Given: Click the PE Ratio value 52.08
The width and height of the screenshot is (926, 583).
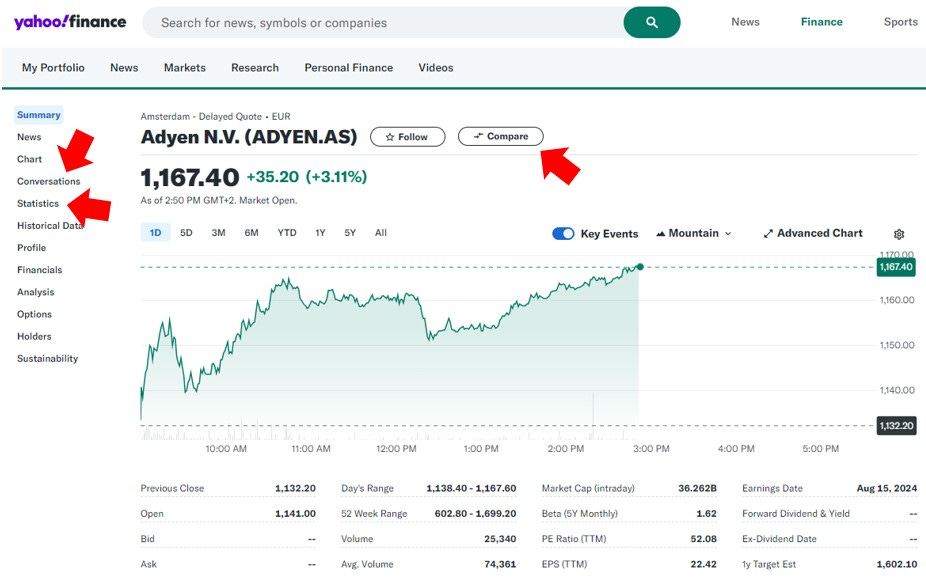Looking at the screenshot, I should (x=703, y=539).
